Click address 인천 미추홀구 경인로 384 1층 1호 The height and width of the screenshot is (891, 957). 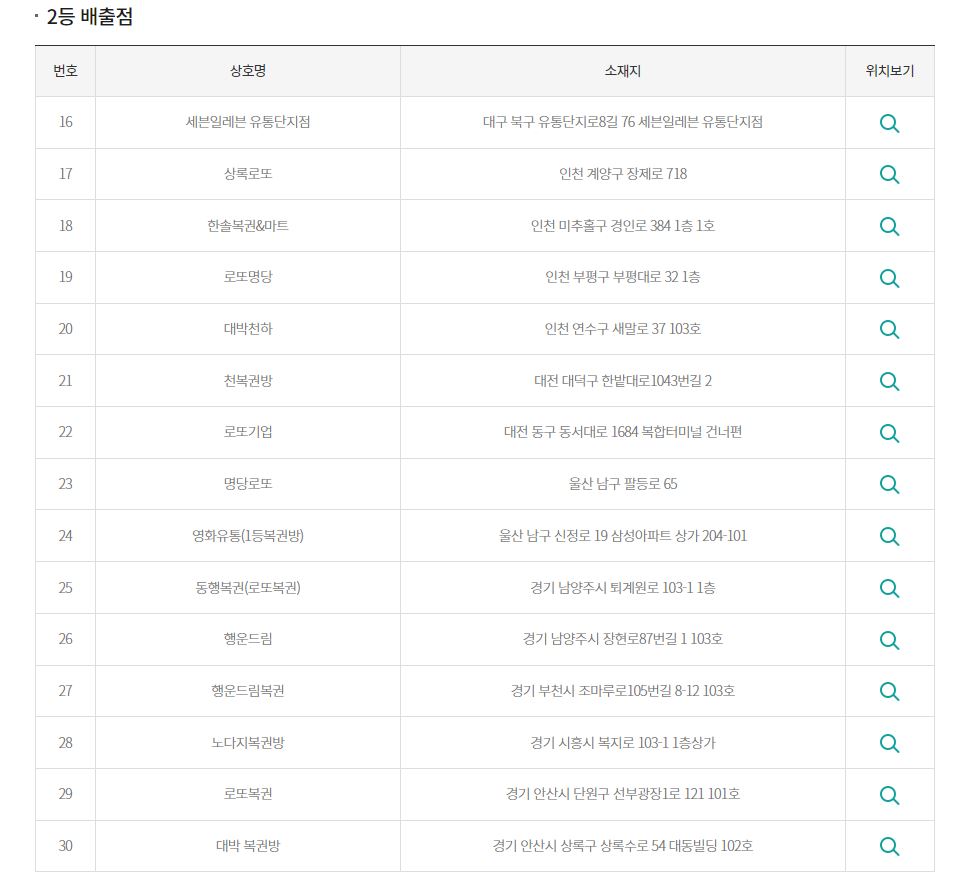(623, 226)
